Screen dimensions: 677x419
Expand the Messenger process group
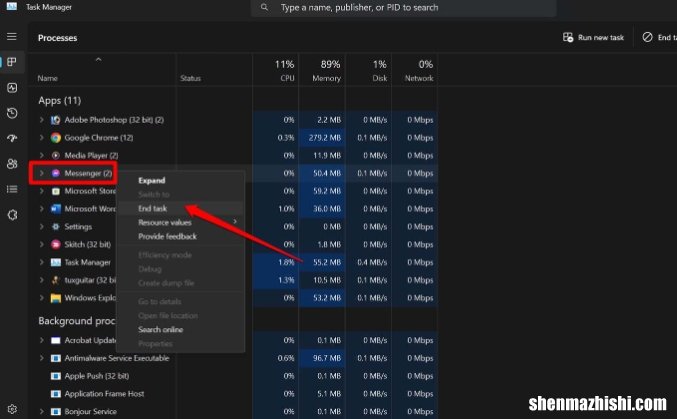[x=41, y=173]
